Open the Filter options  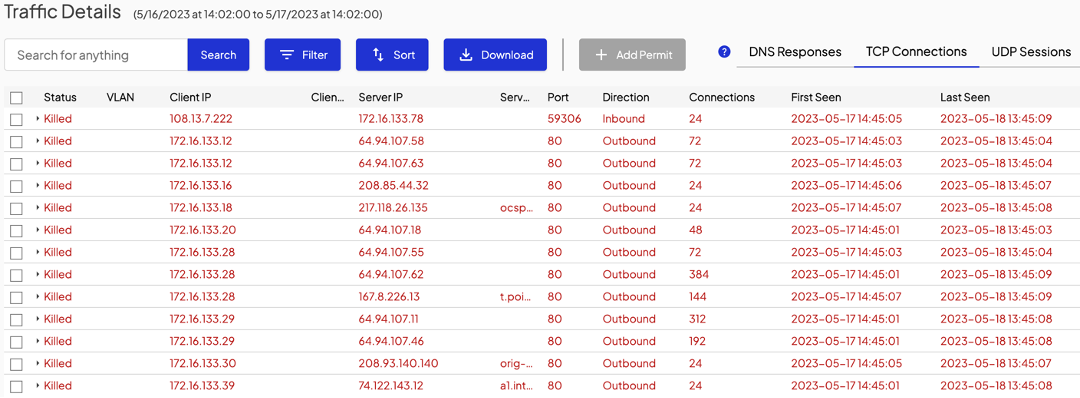(302, 55)
